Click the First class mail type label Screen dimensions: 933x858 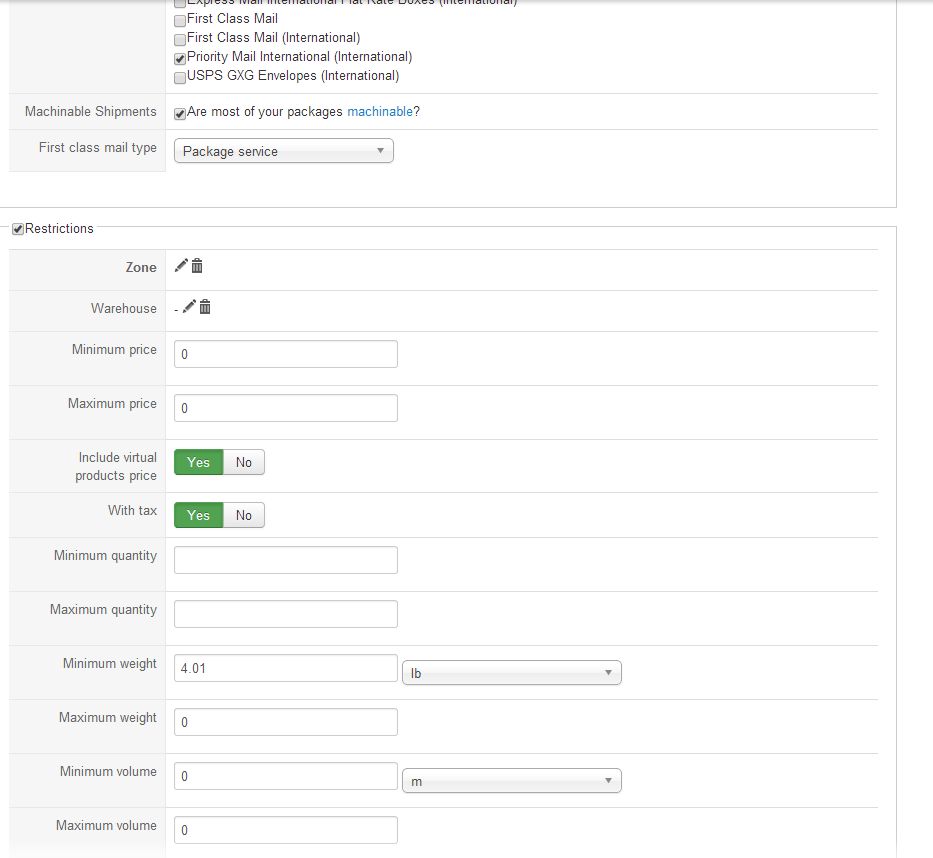[98, 148]
